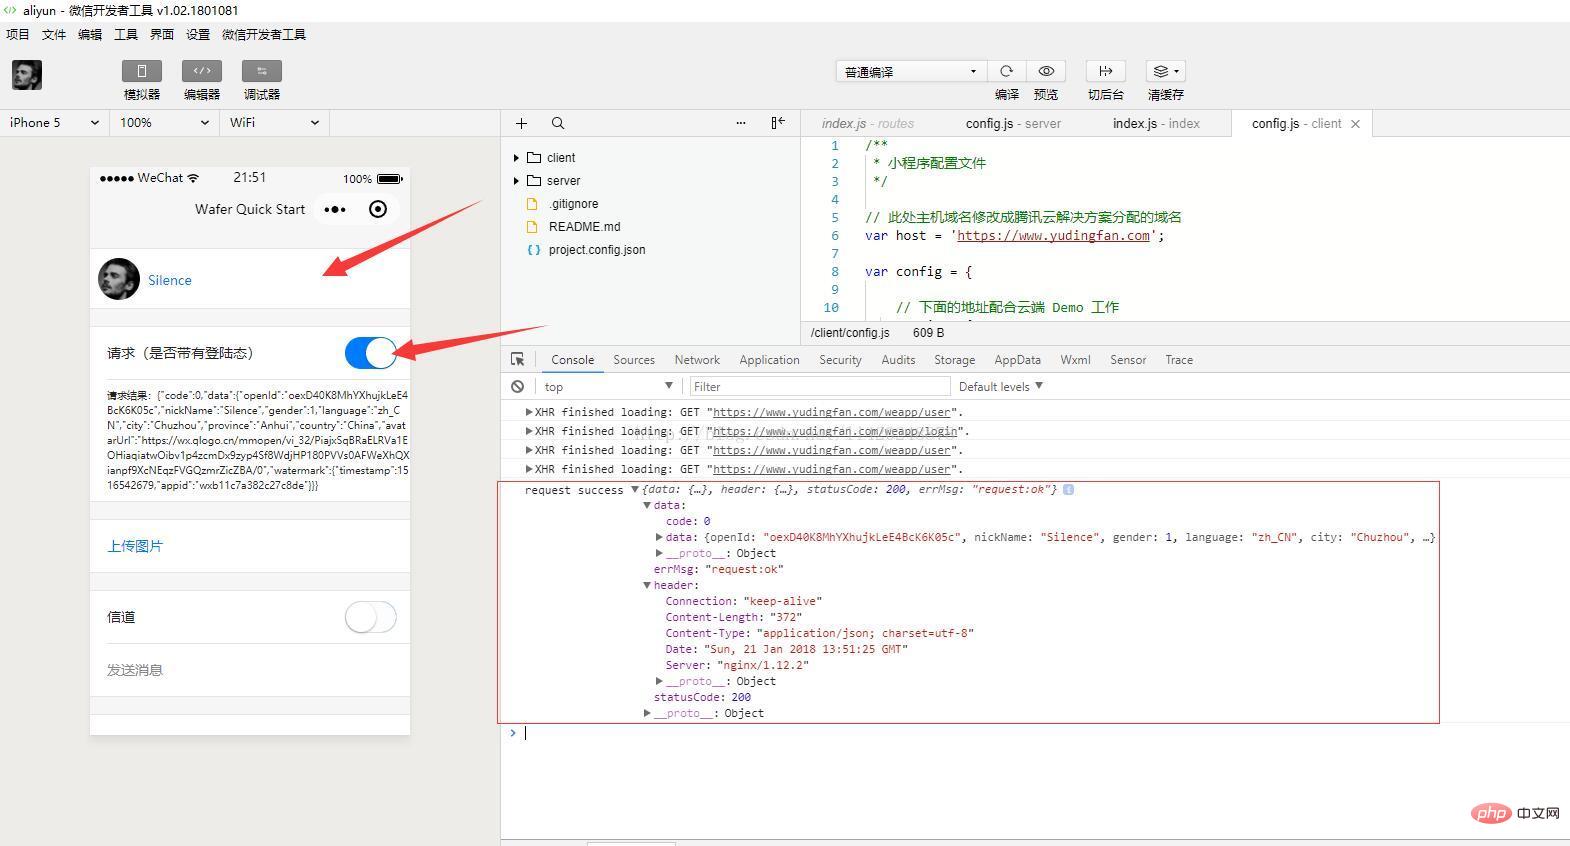Expand the server folder

coord(516,181)
